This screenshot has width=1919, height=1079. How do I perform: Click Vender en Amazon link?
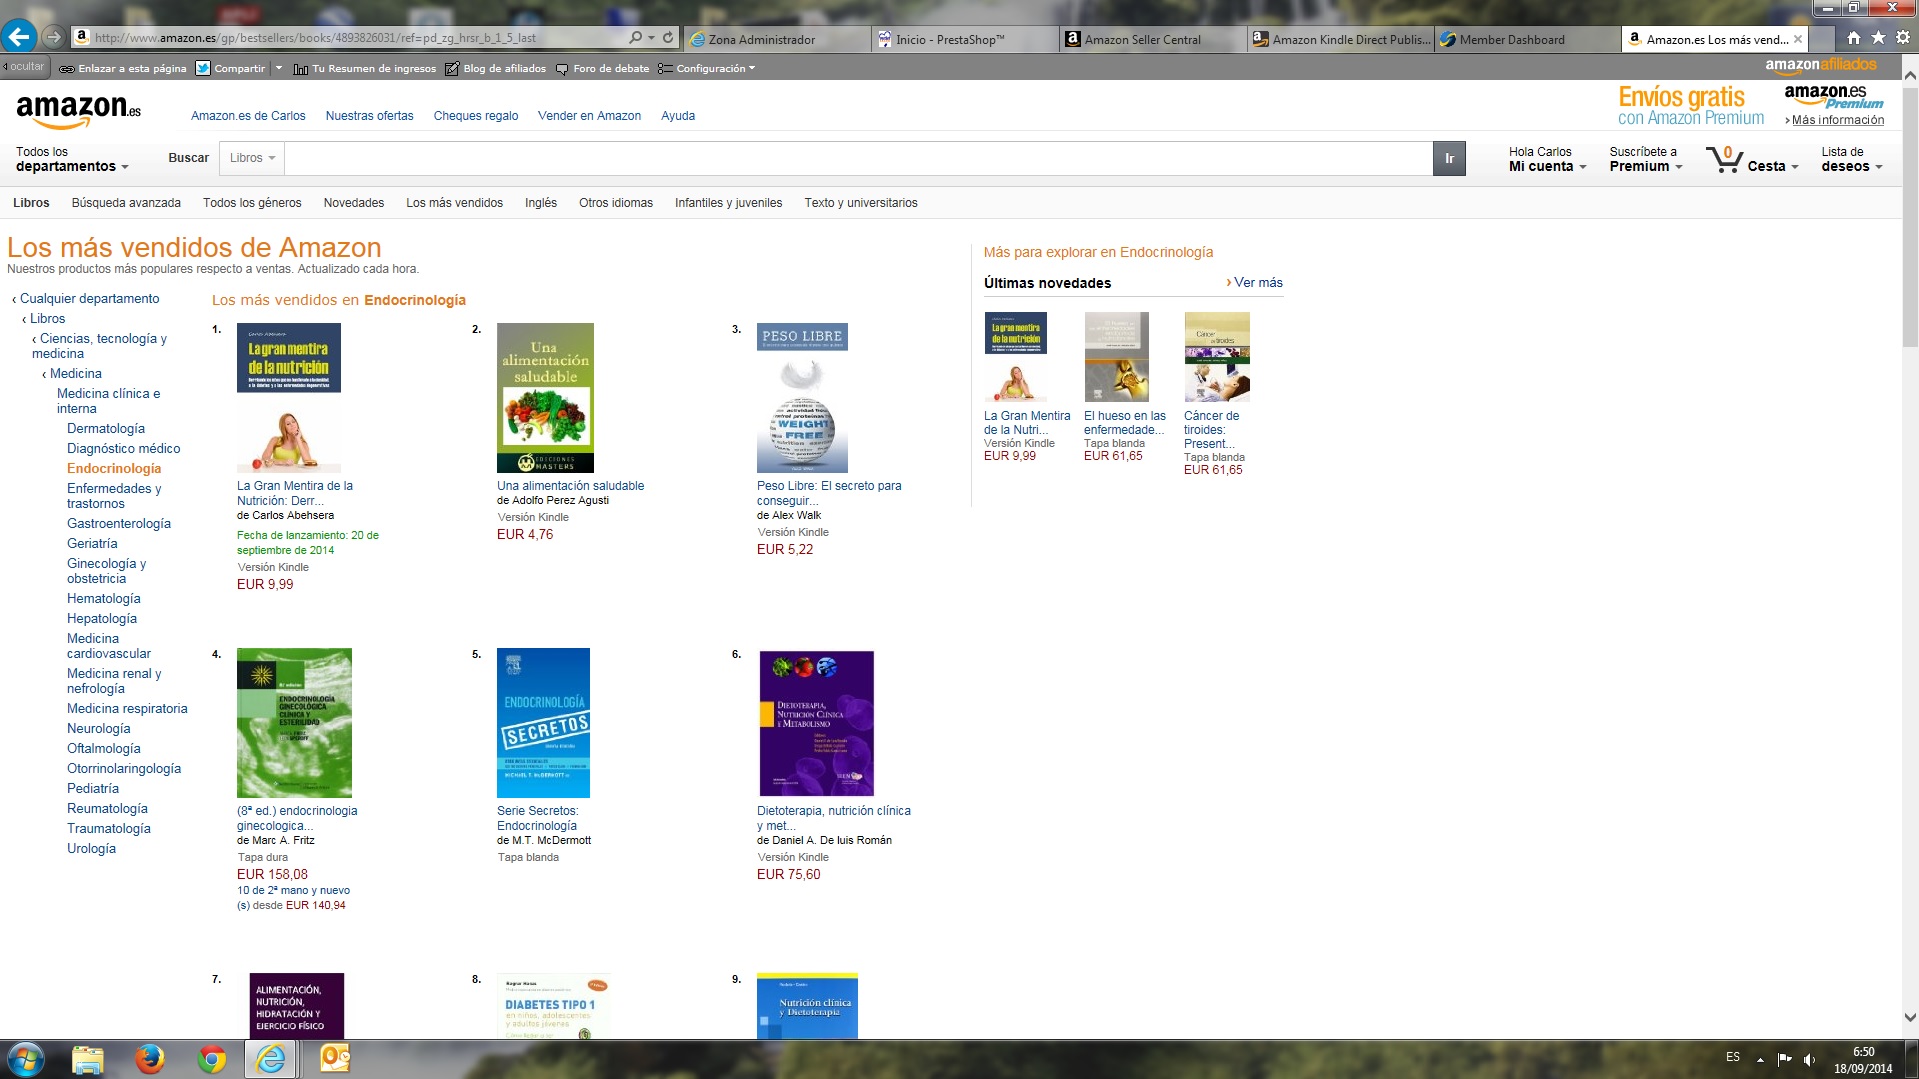[589, 116]
